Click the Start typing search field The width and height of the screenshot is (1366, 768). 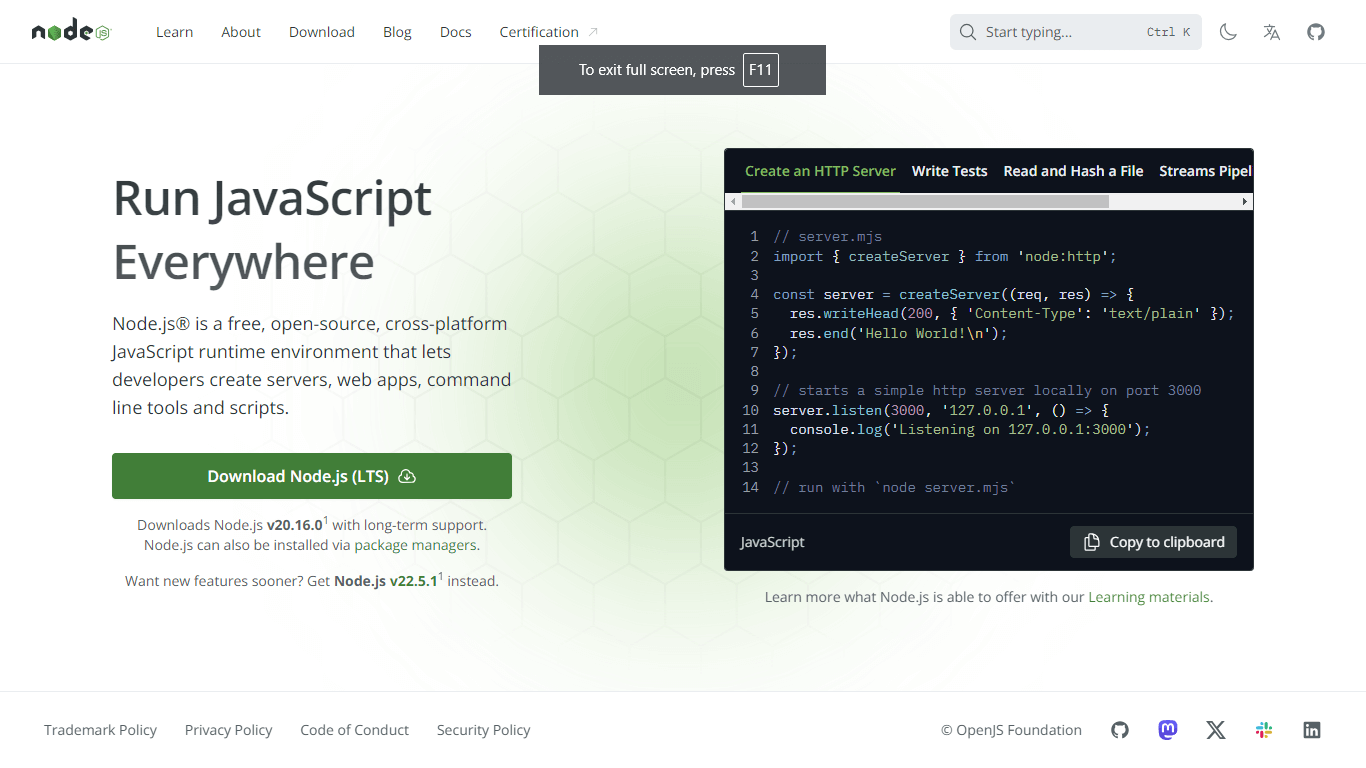(x=1076, y=32)
